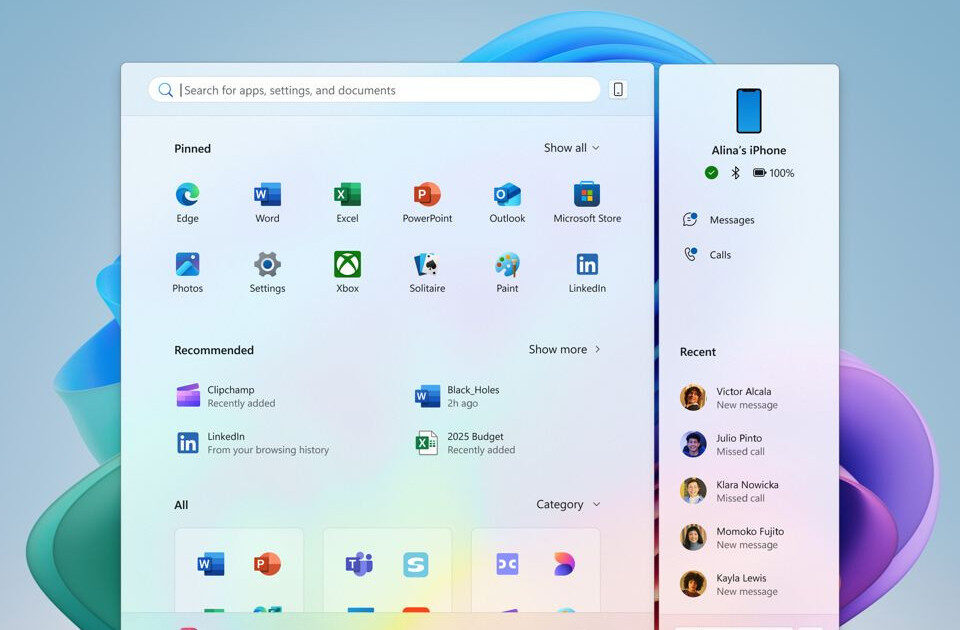
Task: Click the search magnifier icon
Action: click(x=165, y=90)
